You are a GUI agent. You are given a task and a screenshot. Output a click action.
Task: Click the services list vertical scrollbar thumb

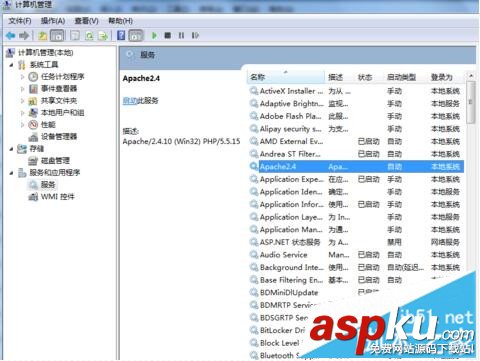(471, 102)
